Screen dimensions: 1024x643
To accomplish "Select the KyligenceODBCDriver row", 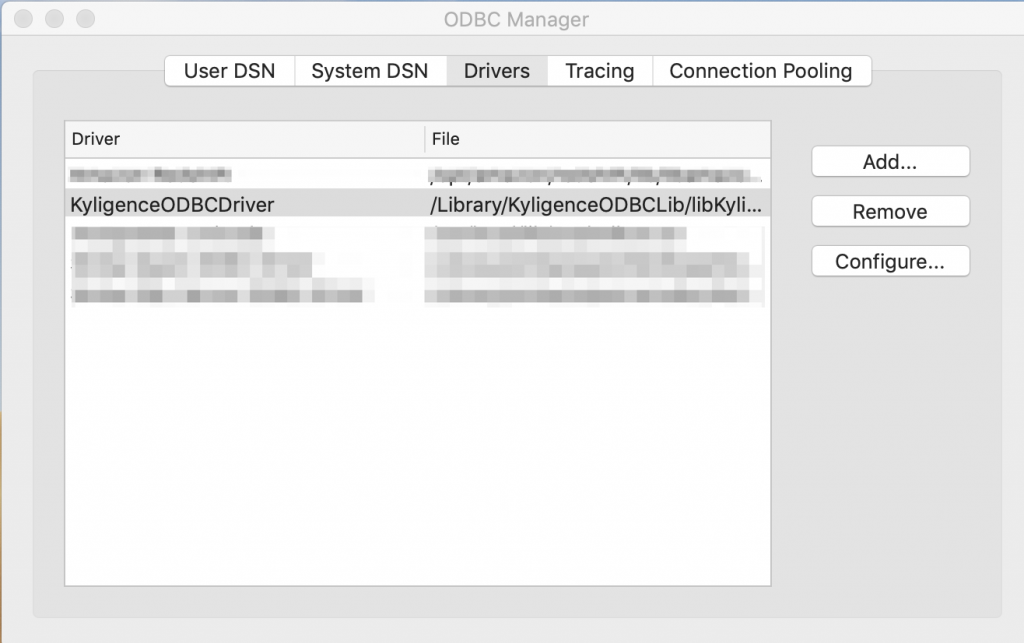I will pyautogui.click(x=172, y=205).
